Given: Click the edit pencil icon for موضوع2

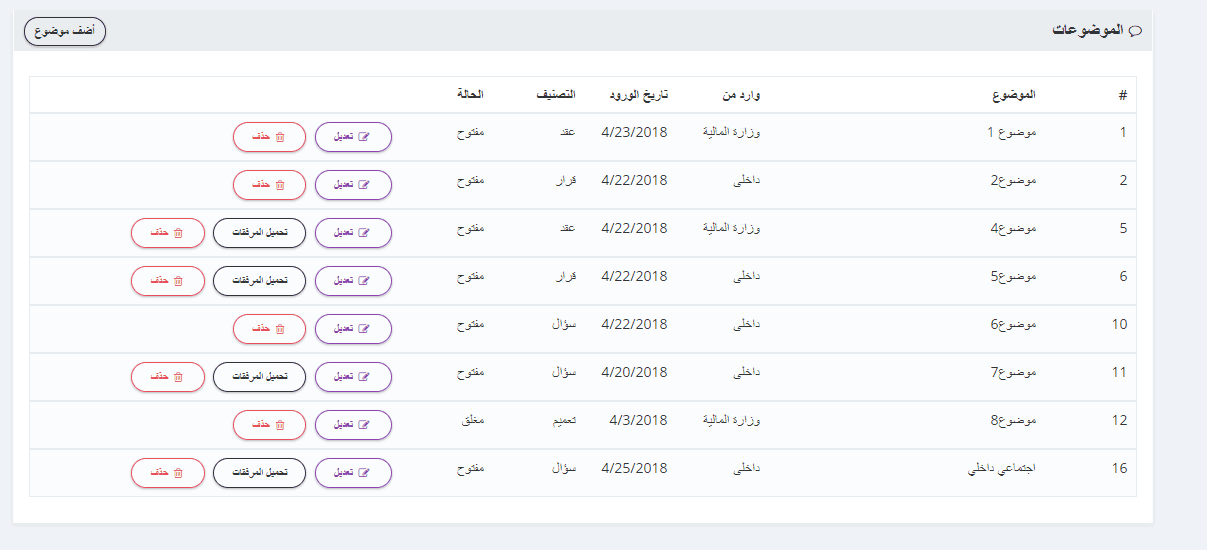Looking at the screenshot, I should coord(364,185).
